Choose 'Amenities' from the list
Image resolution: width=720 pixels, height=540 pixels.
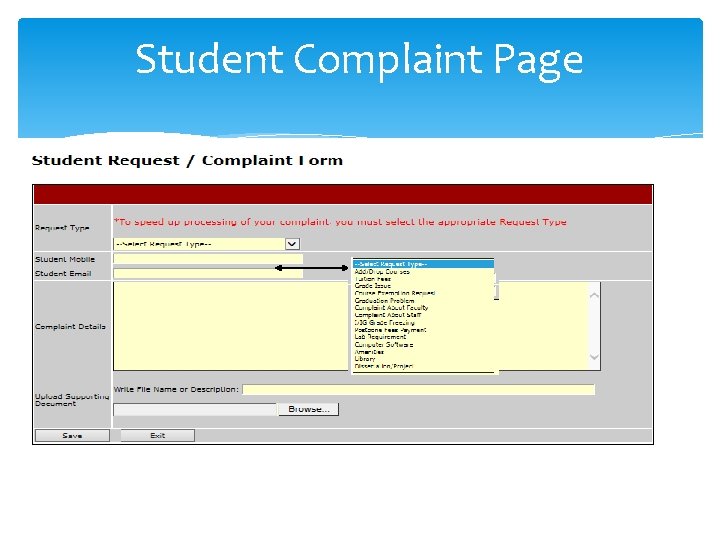point(369,352)
